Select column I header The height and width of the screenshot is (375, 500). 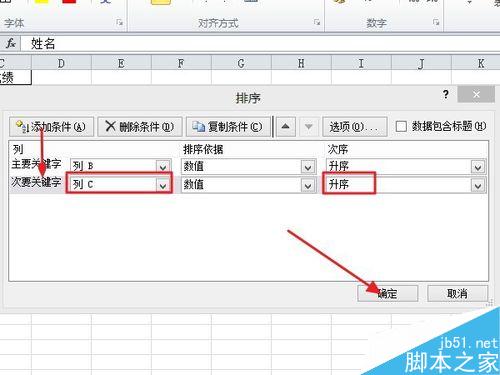click(x=361, y=63)
